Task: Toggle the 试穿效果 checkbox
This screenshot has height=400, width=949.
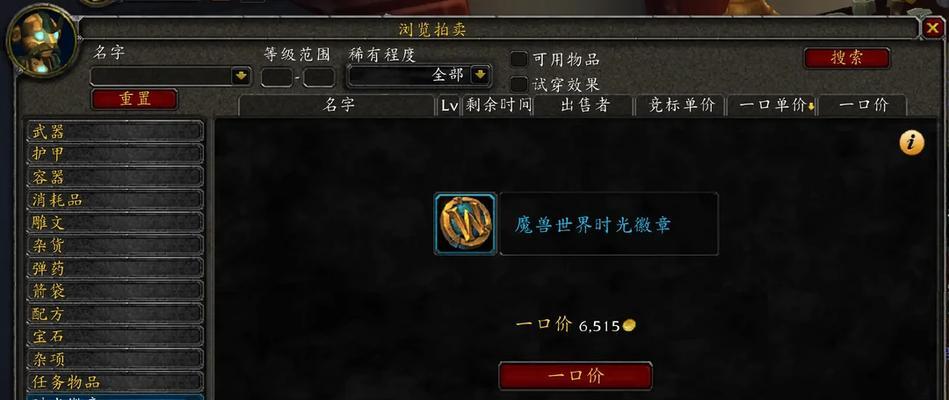Action: click(519, 84)
